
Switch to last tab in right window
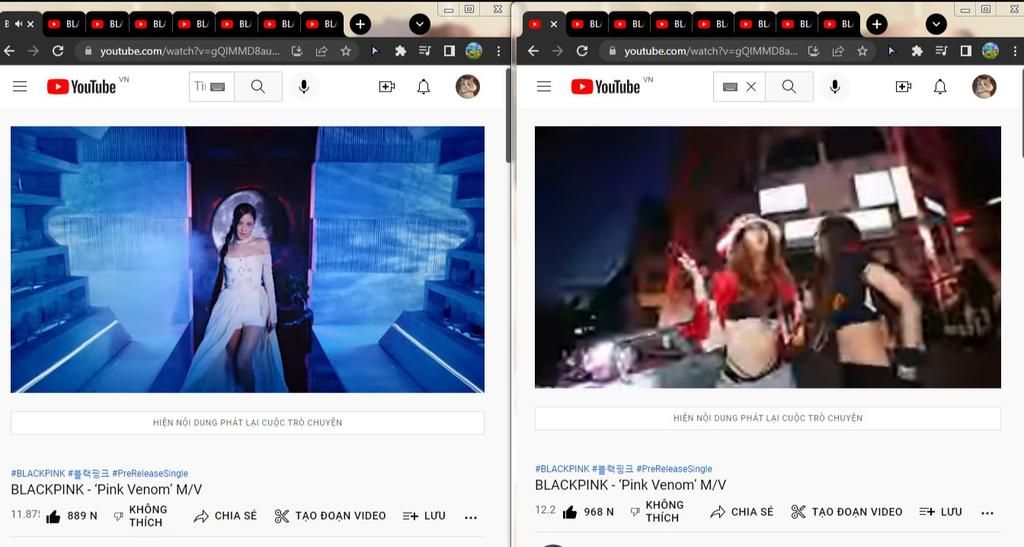(x=839, y=24)
